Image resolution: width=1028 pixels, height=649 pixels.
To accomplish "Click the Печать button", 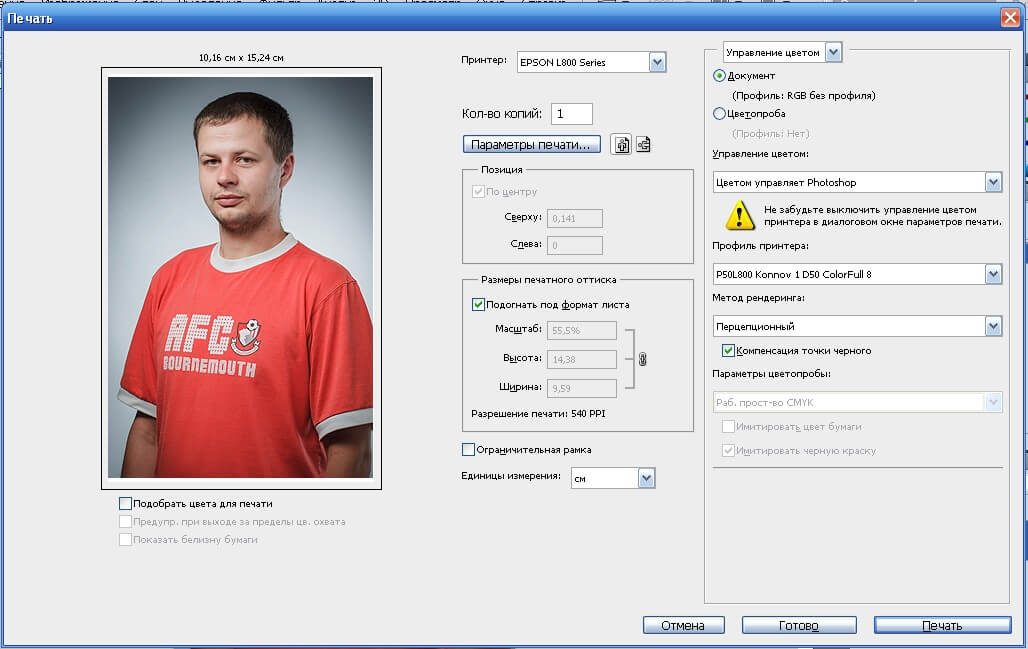I will pos(942,625).
